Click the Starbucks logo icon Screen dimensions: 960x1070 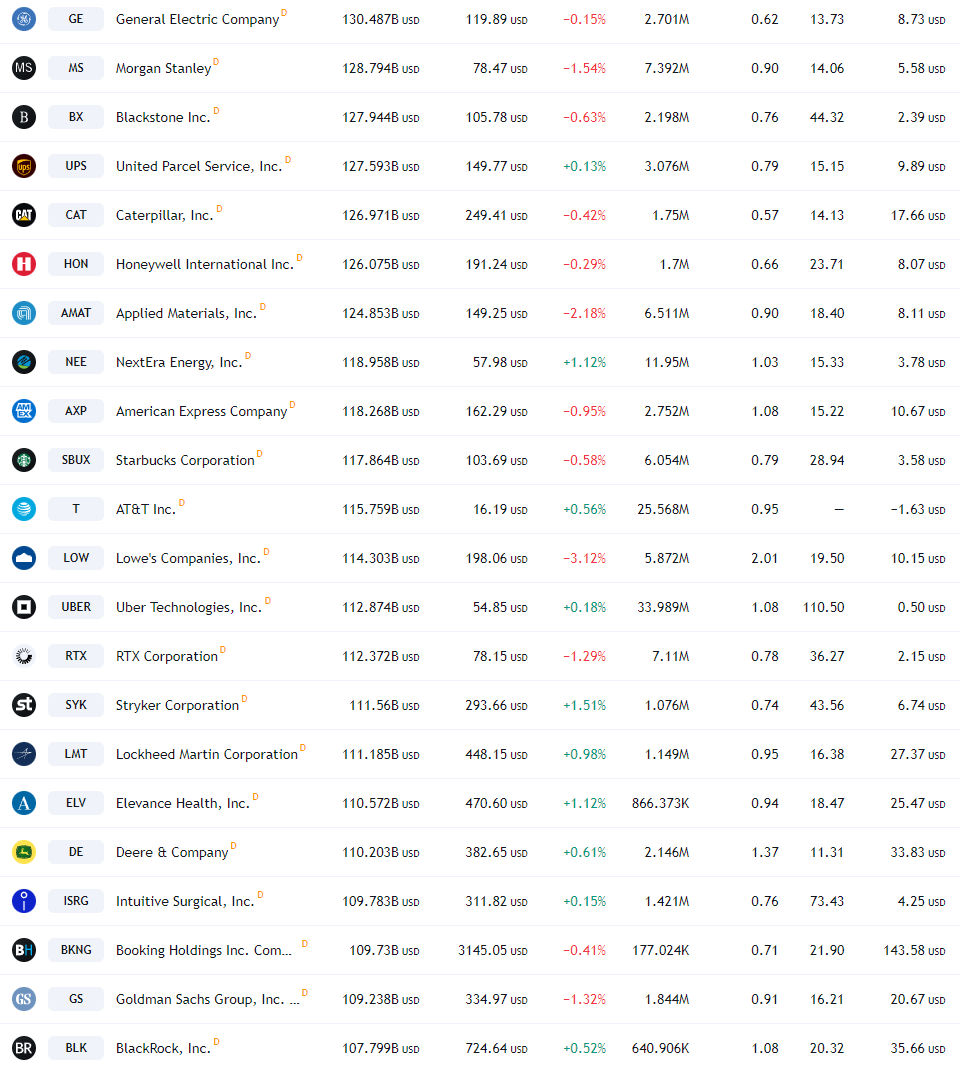24,460
